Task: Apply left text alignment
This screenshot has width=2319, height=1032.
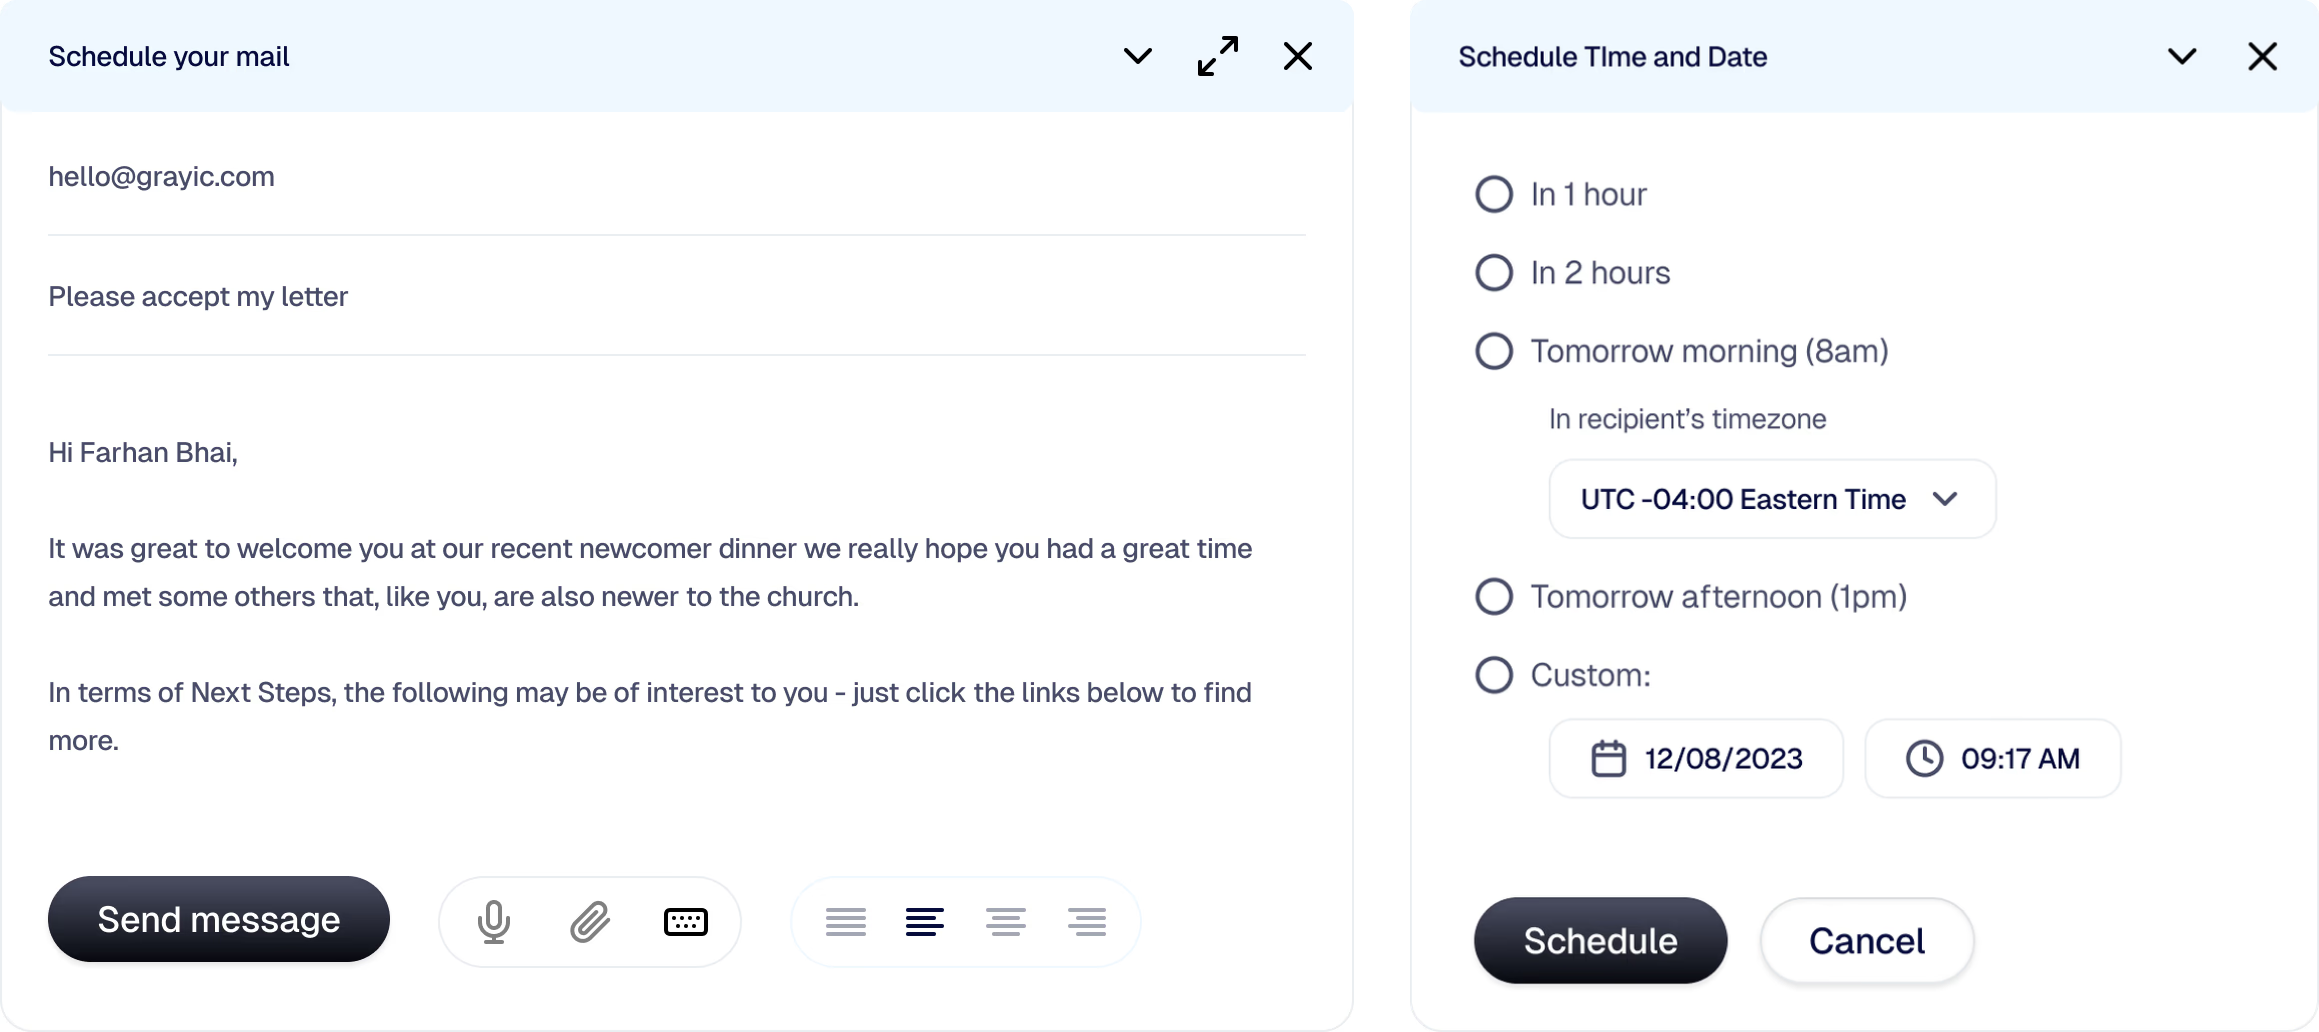Action: tap(925, 921)
